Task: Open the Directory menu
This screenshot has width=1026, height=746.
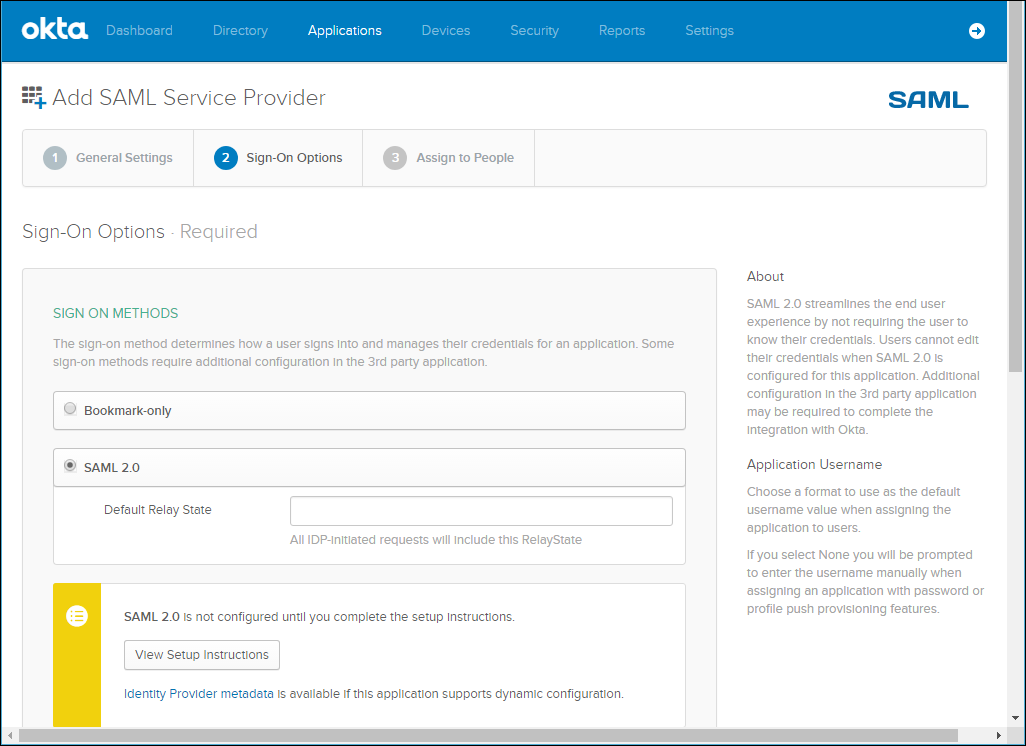Action: point(240,31)
